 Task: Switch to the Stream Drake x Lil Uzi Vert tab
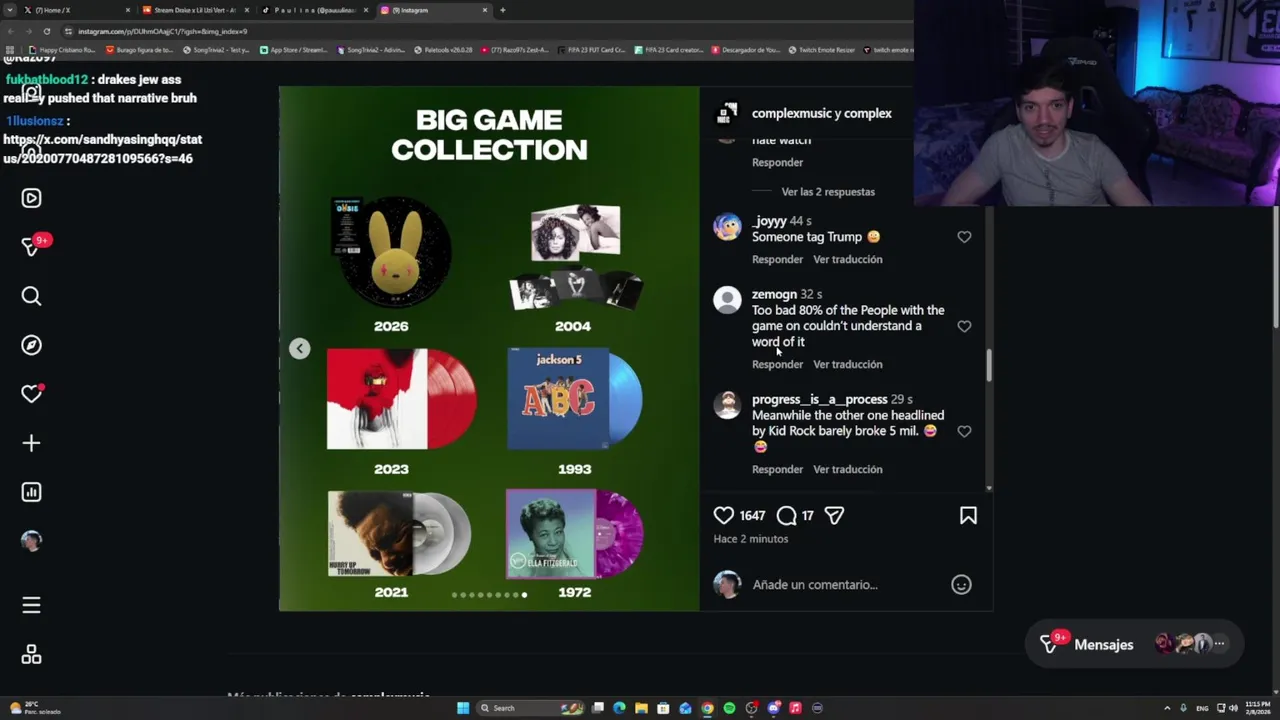[195, 10]
